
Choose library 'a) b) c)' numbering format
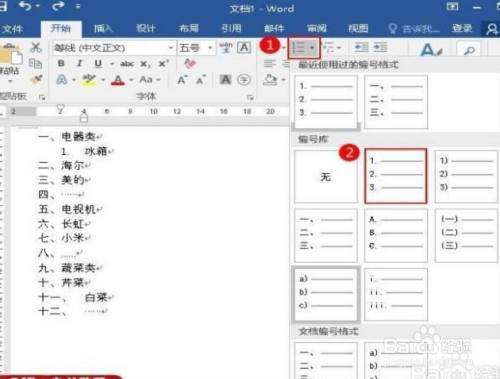click(x=326, y=294)
